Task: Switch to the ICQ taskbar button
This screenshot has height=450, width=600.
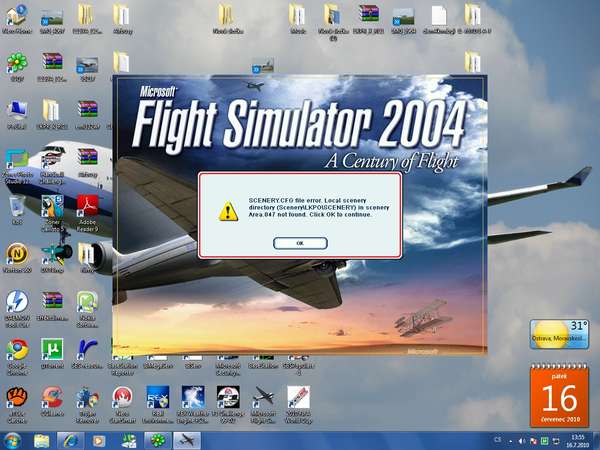Action: [158, 441]
